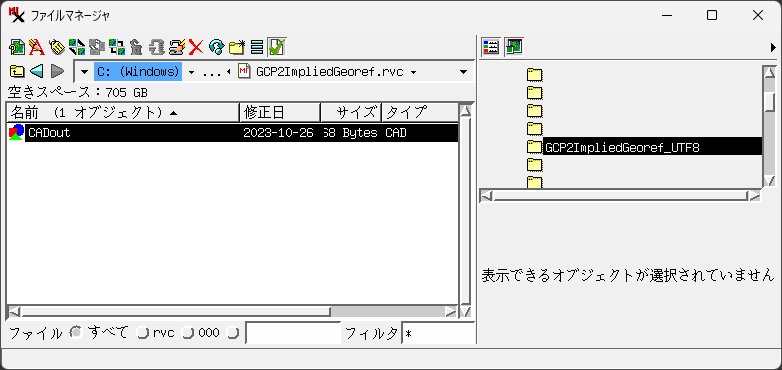Click the back navigation arrow
The width and height of the screenshot is (782, 370).
[36, 71]
